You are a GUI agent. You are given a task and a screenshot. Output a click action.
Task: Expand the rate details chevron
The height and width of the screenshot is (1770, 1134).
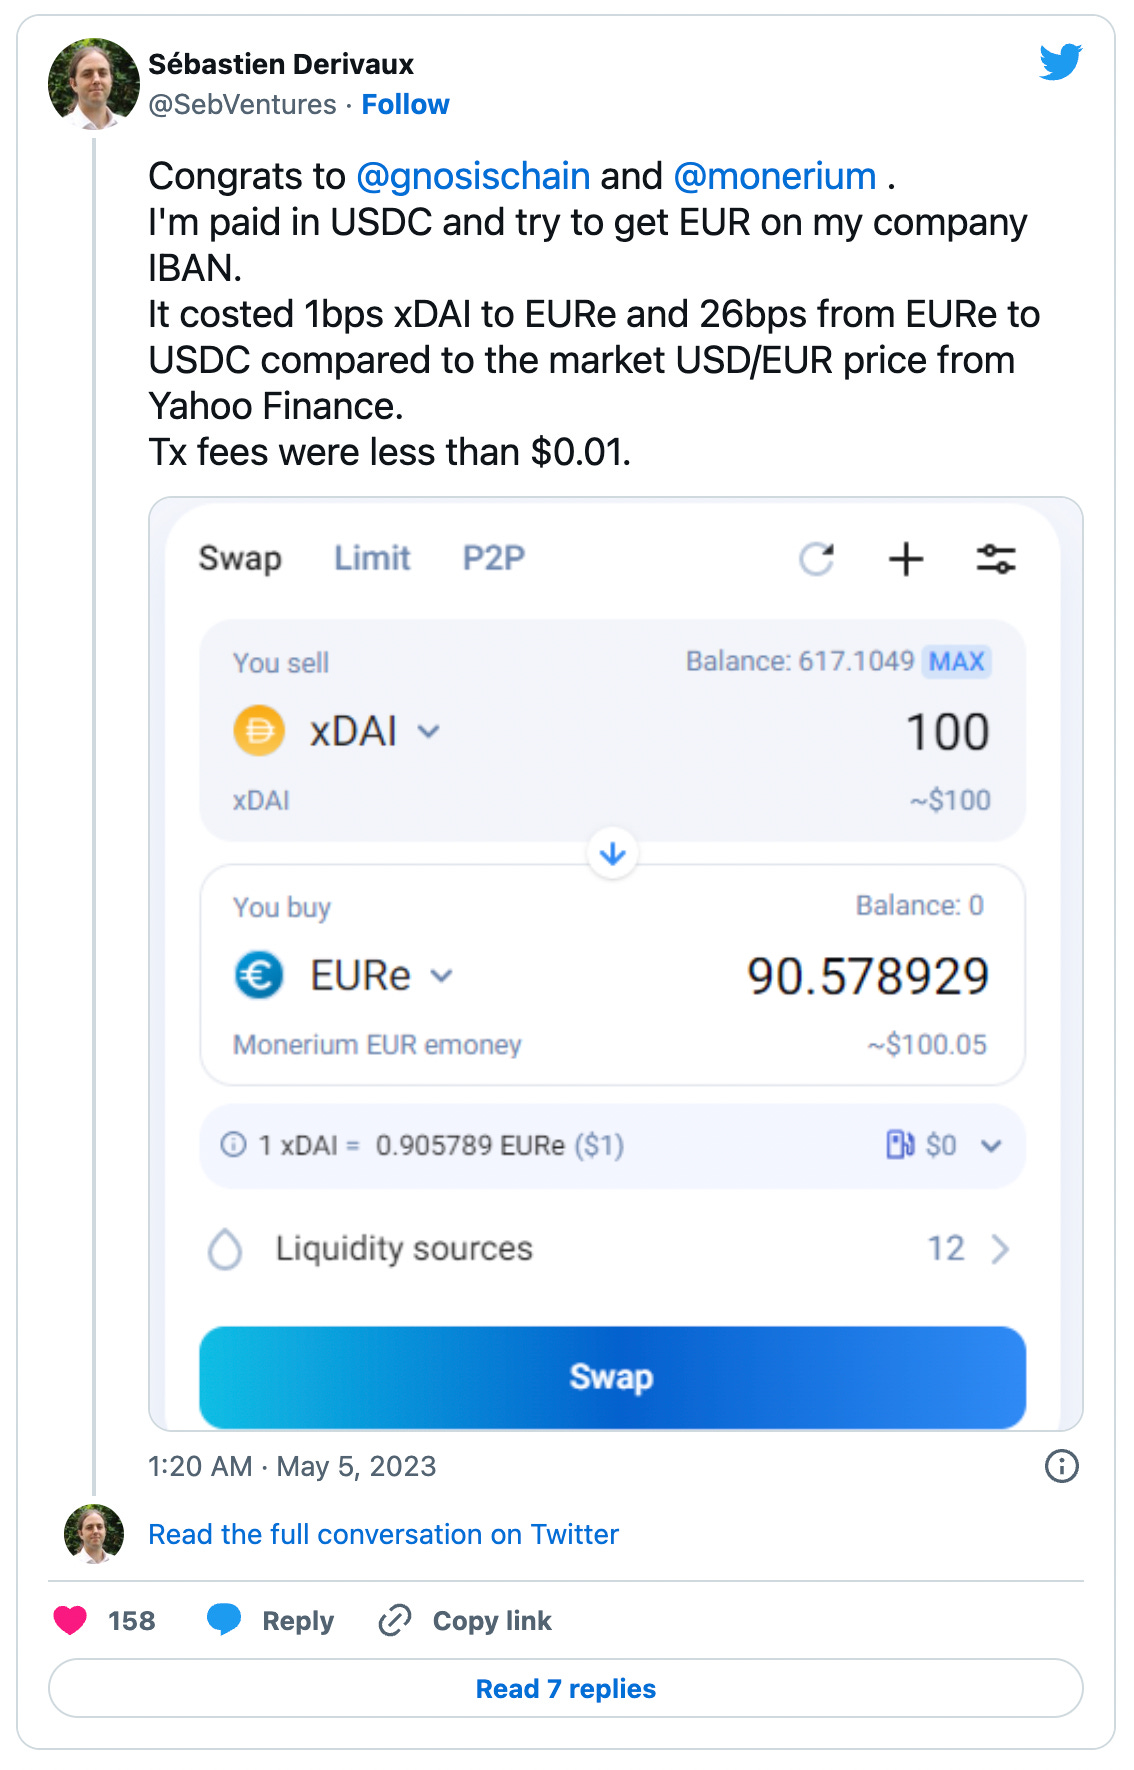[991, 1146]
